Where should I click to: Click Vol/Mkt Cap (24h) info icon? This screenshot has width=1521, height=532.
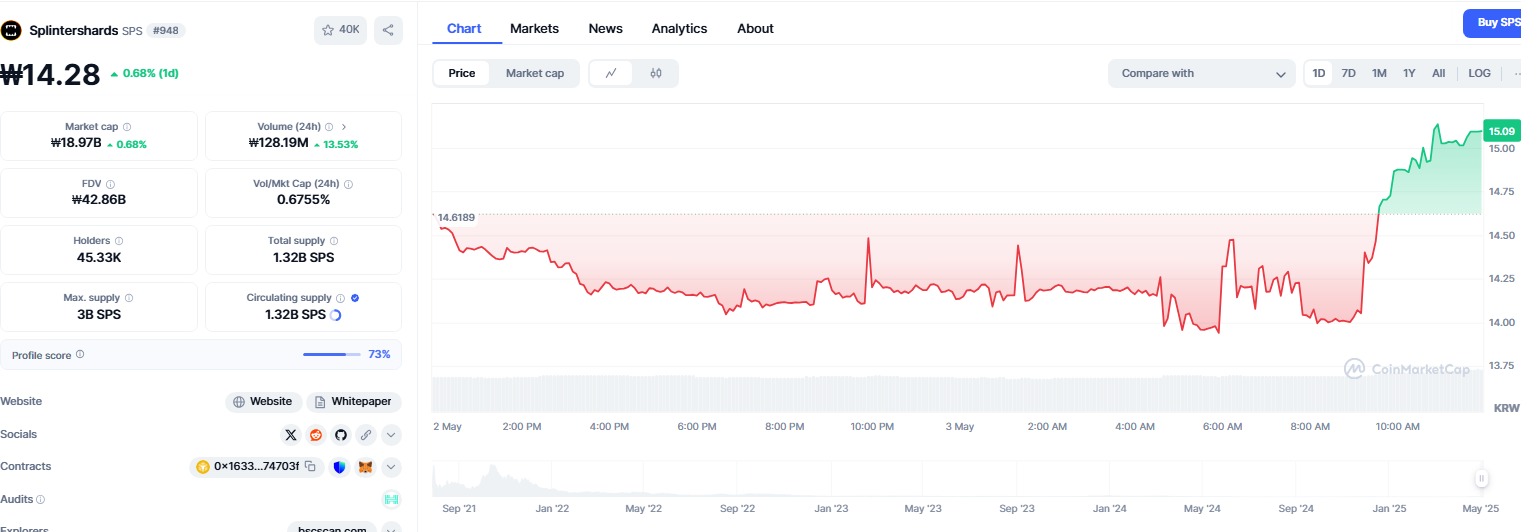[x=348, y=184]
